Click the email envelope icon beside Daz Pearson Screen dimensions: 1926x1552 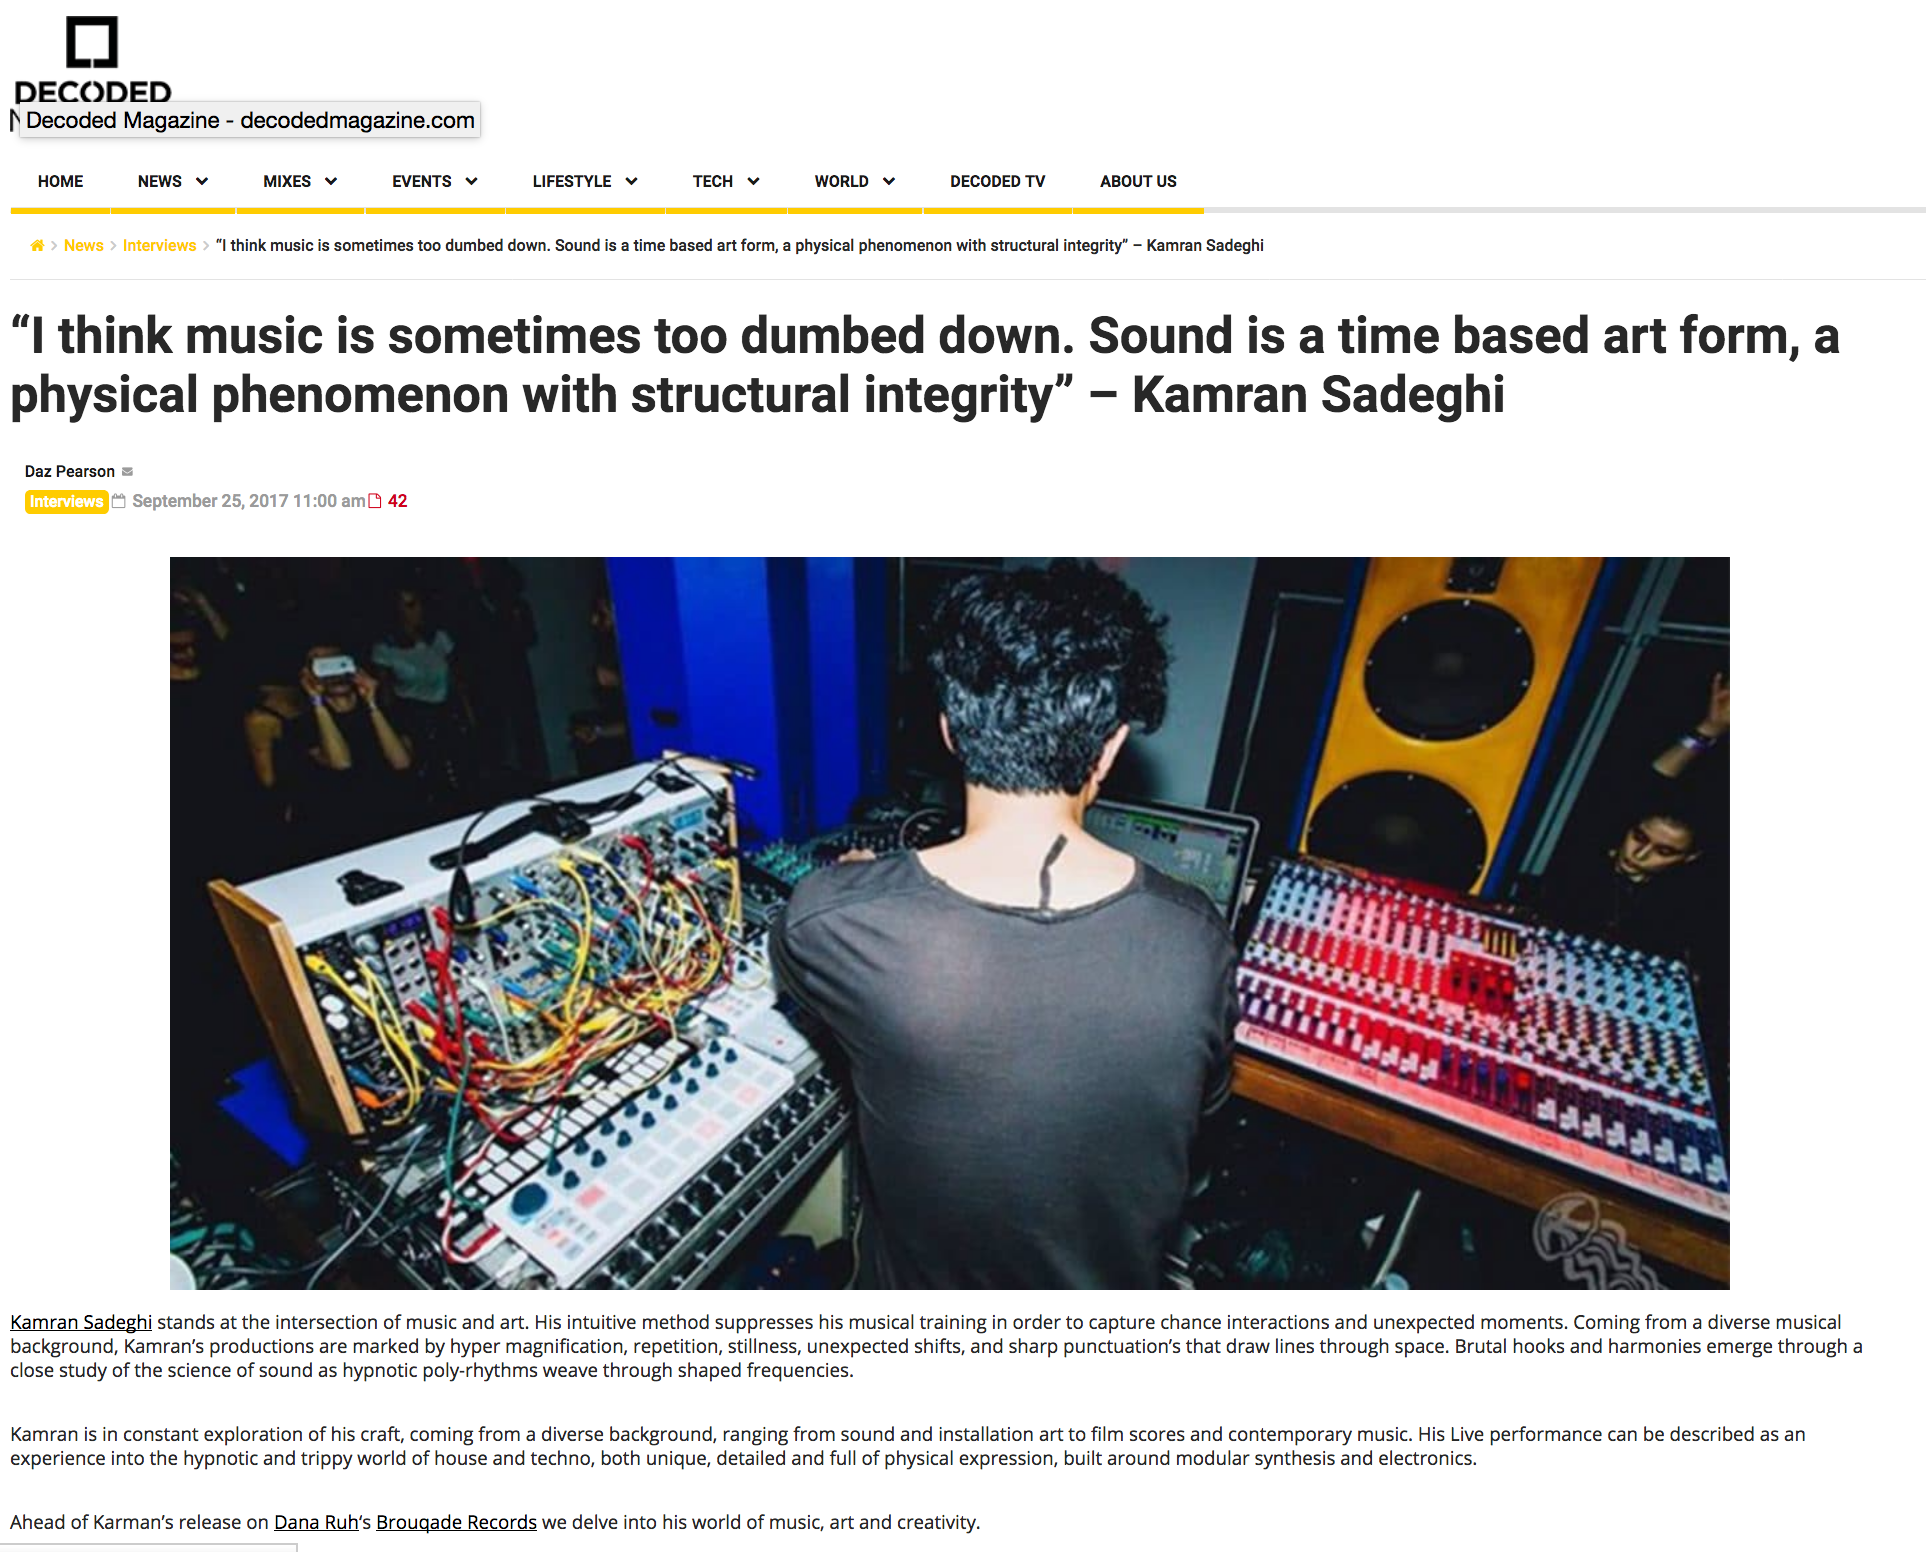point(127,472)
